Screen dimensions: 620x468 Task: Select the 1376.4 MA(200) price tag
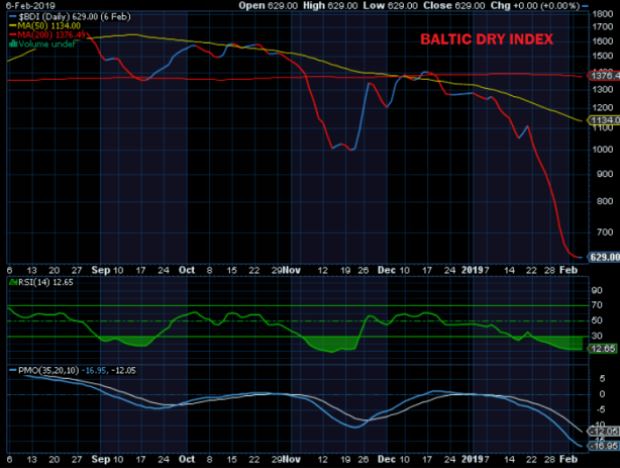(603, 75)
